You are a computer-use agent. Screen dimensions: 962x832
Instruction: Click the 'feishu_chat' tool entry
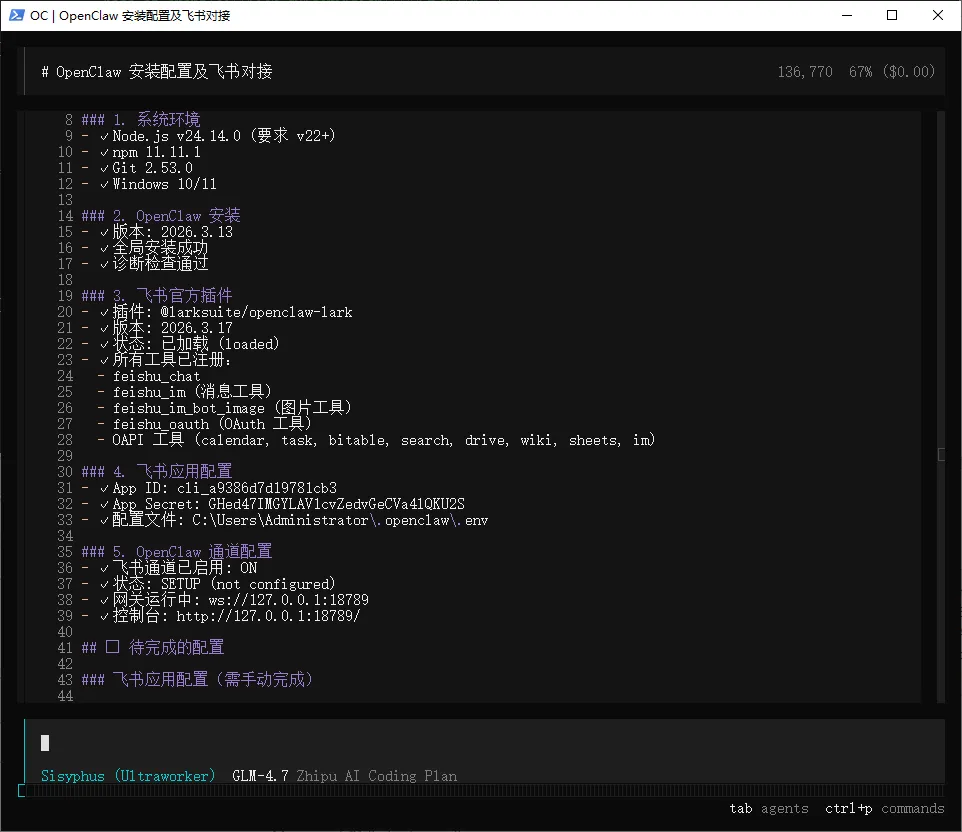[x=156, y=376]
